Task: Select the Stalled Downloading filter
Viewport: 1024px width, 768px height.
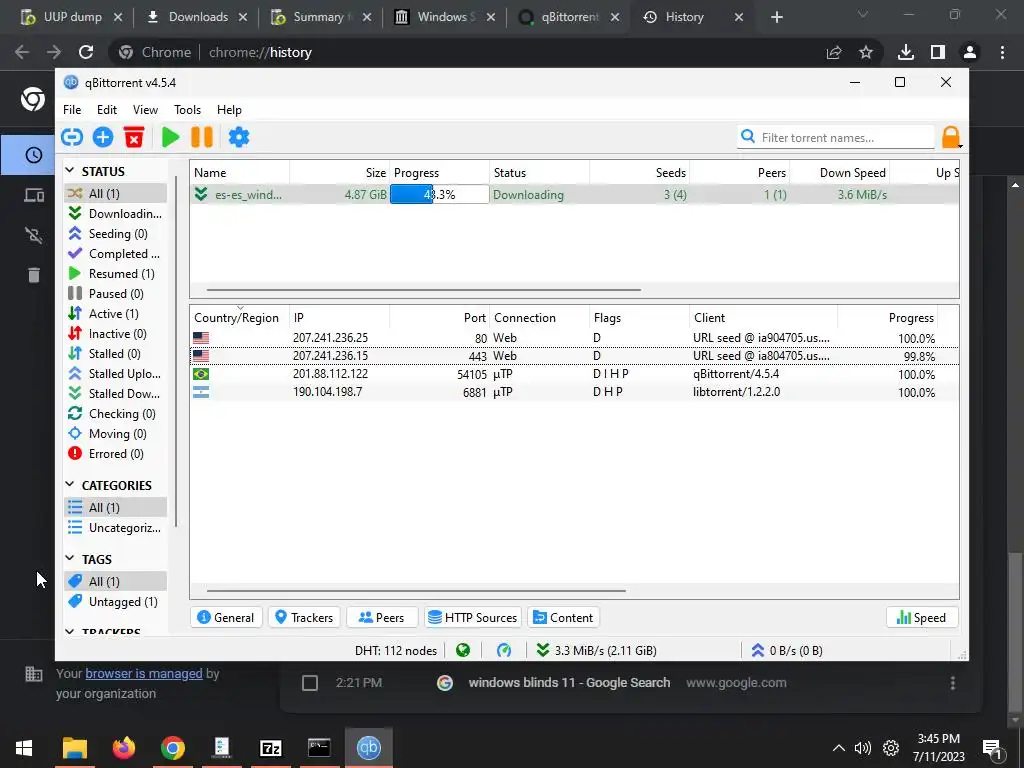Action: 116,394
